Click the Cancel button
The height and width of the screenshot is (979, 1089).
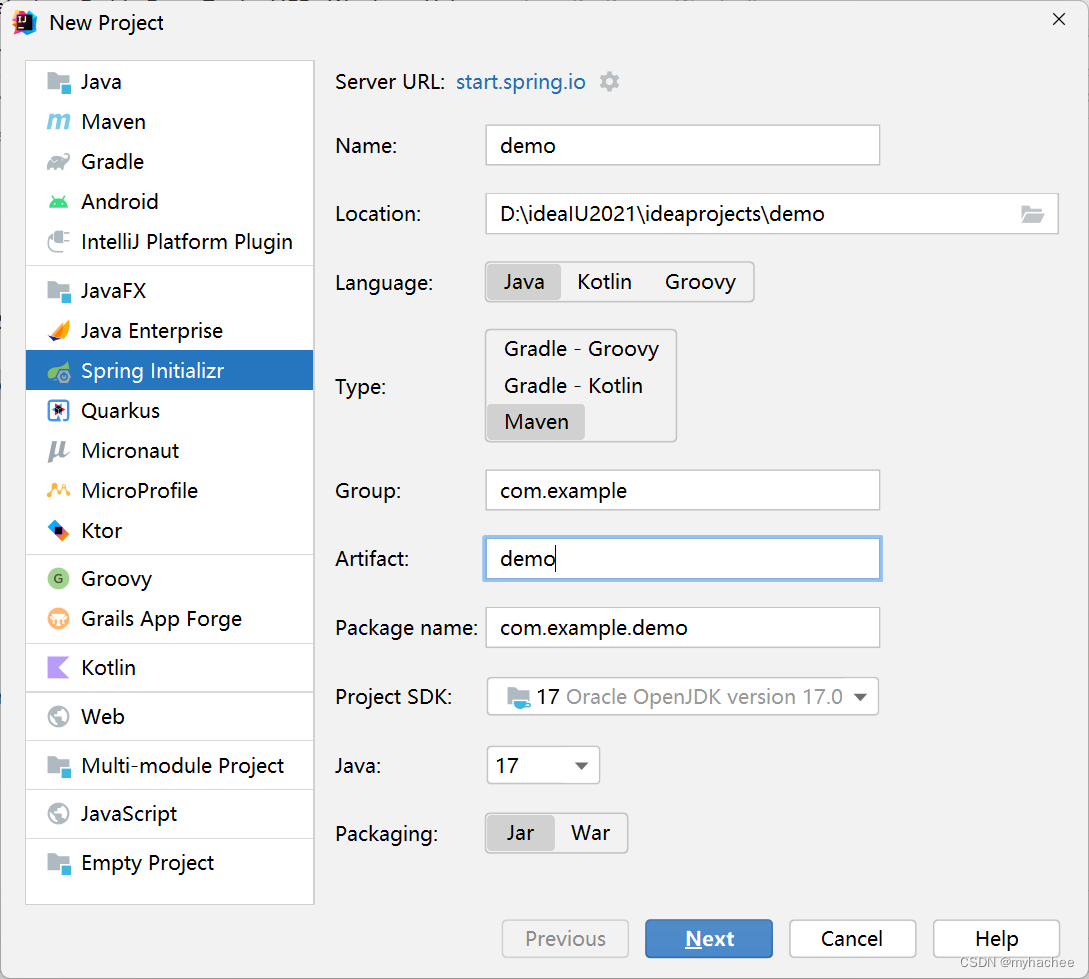[x=852, y=939]
